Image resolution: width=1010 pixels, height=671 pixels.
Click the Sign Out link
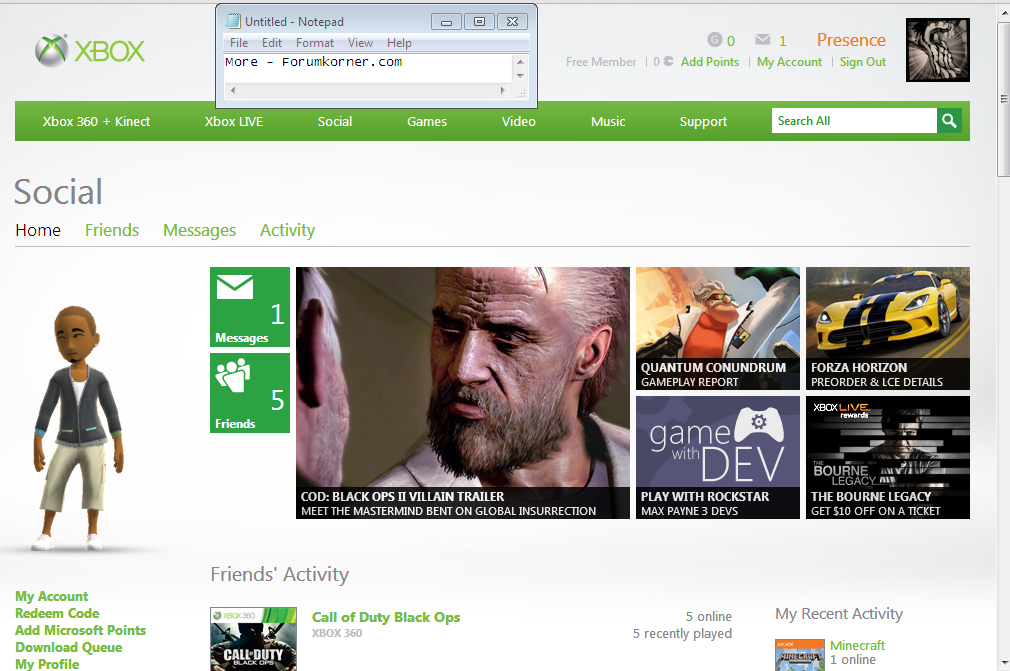[862, 62]
